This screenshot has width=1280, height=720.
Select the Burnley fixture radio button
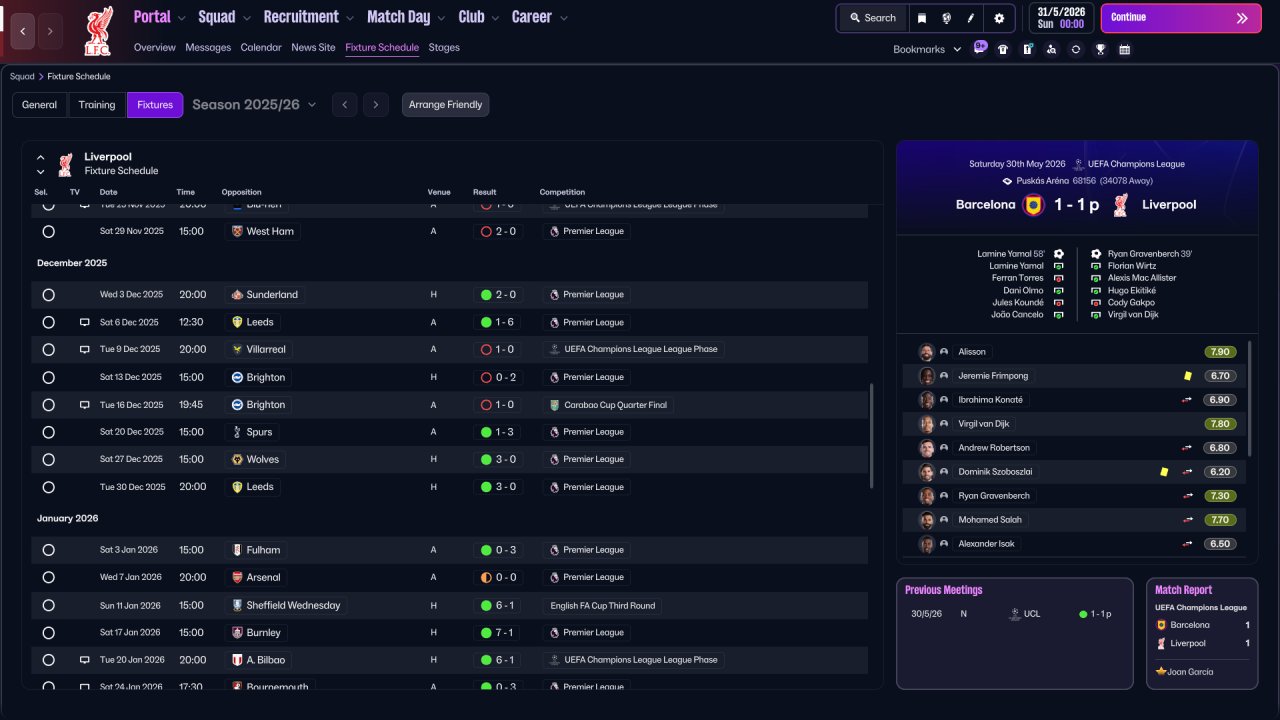(48, 633)
